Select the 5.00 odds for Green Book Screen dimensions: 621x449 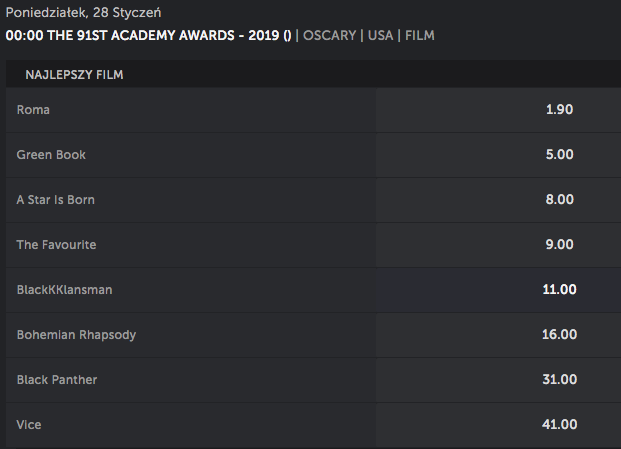(x=499, y=155)
